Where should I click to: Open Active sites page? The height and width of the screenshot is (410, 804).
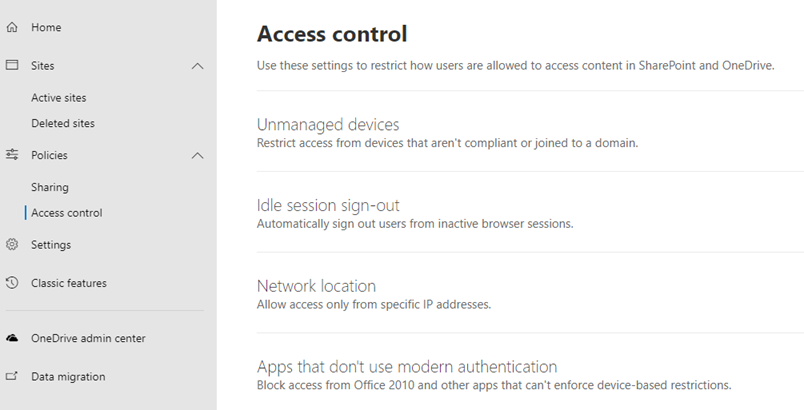pyautogui.click(x=59, y=98)
